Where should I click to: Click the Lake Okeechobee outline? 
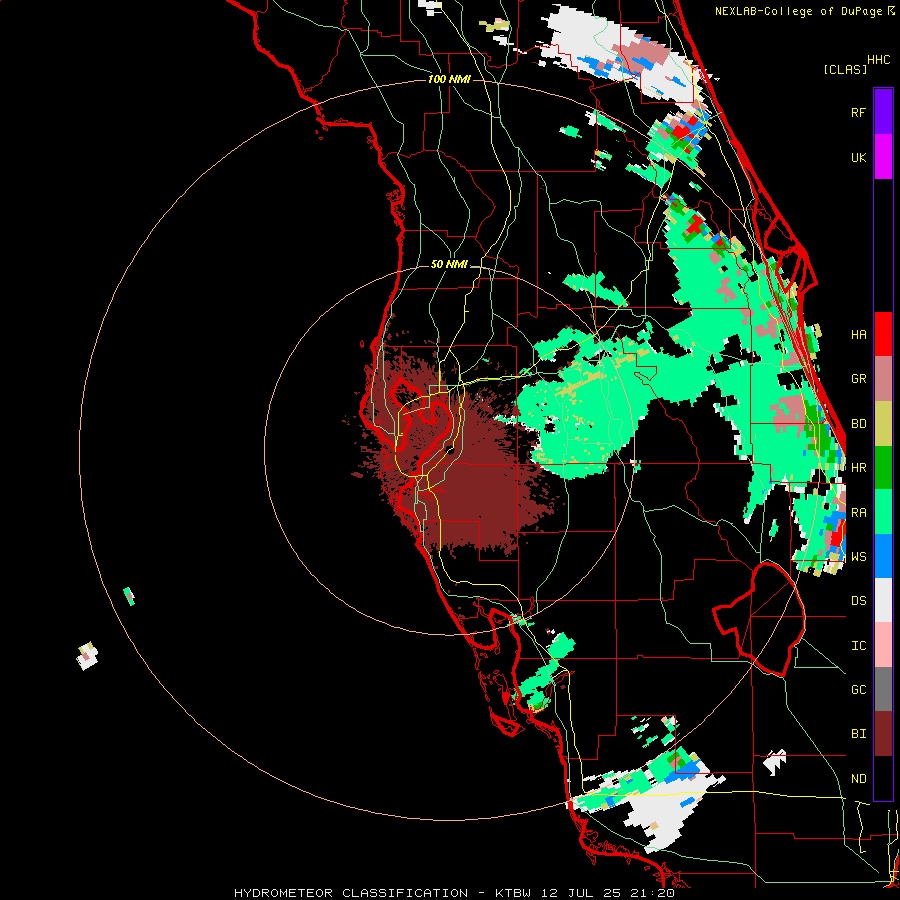[759, 619]
